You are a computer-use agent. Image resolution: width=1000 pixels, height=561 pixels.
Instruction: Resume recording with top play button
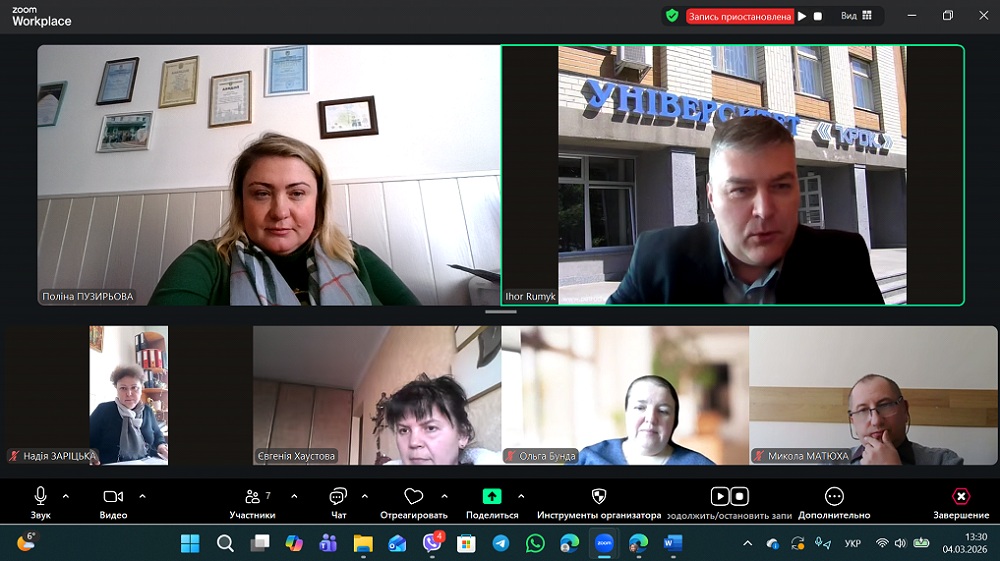(802, 16)
